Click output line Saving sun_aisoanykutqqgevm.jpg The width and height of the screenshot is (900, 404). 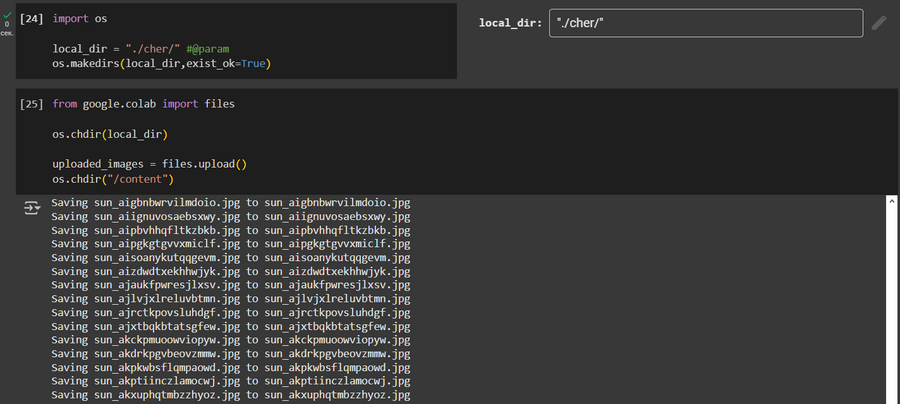pyautogui.click(x=231, y=258)
